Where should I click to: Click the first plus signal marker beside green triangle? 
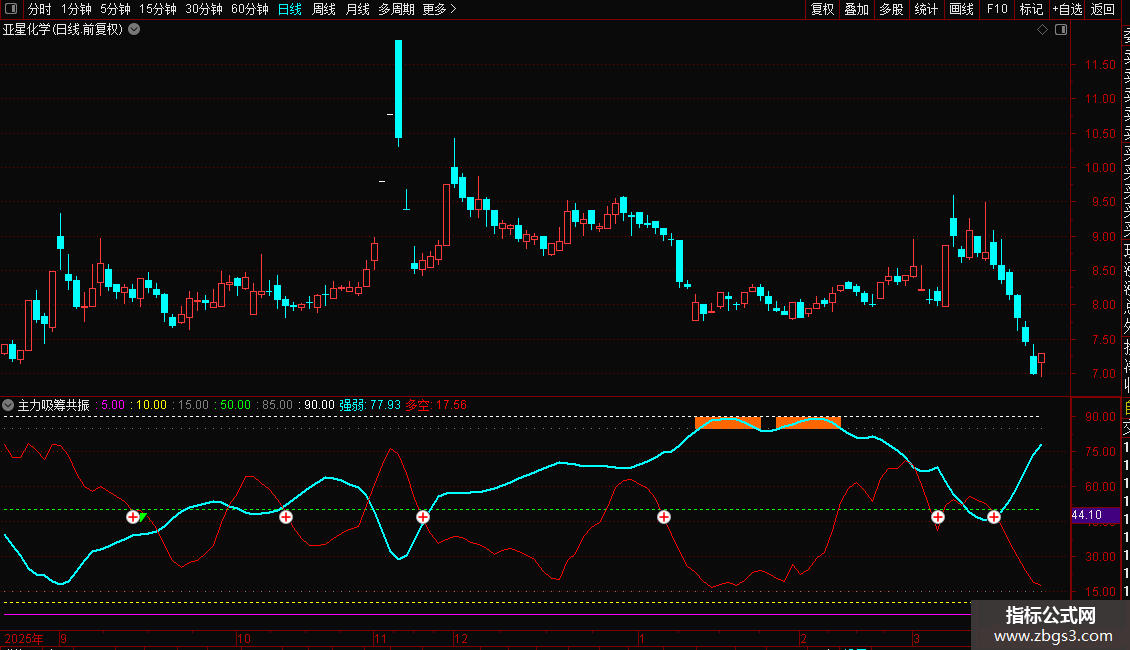[x=133, y=517]
